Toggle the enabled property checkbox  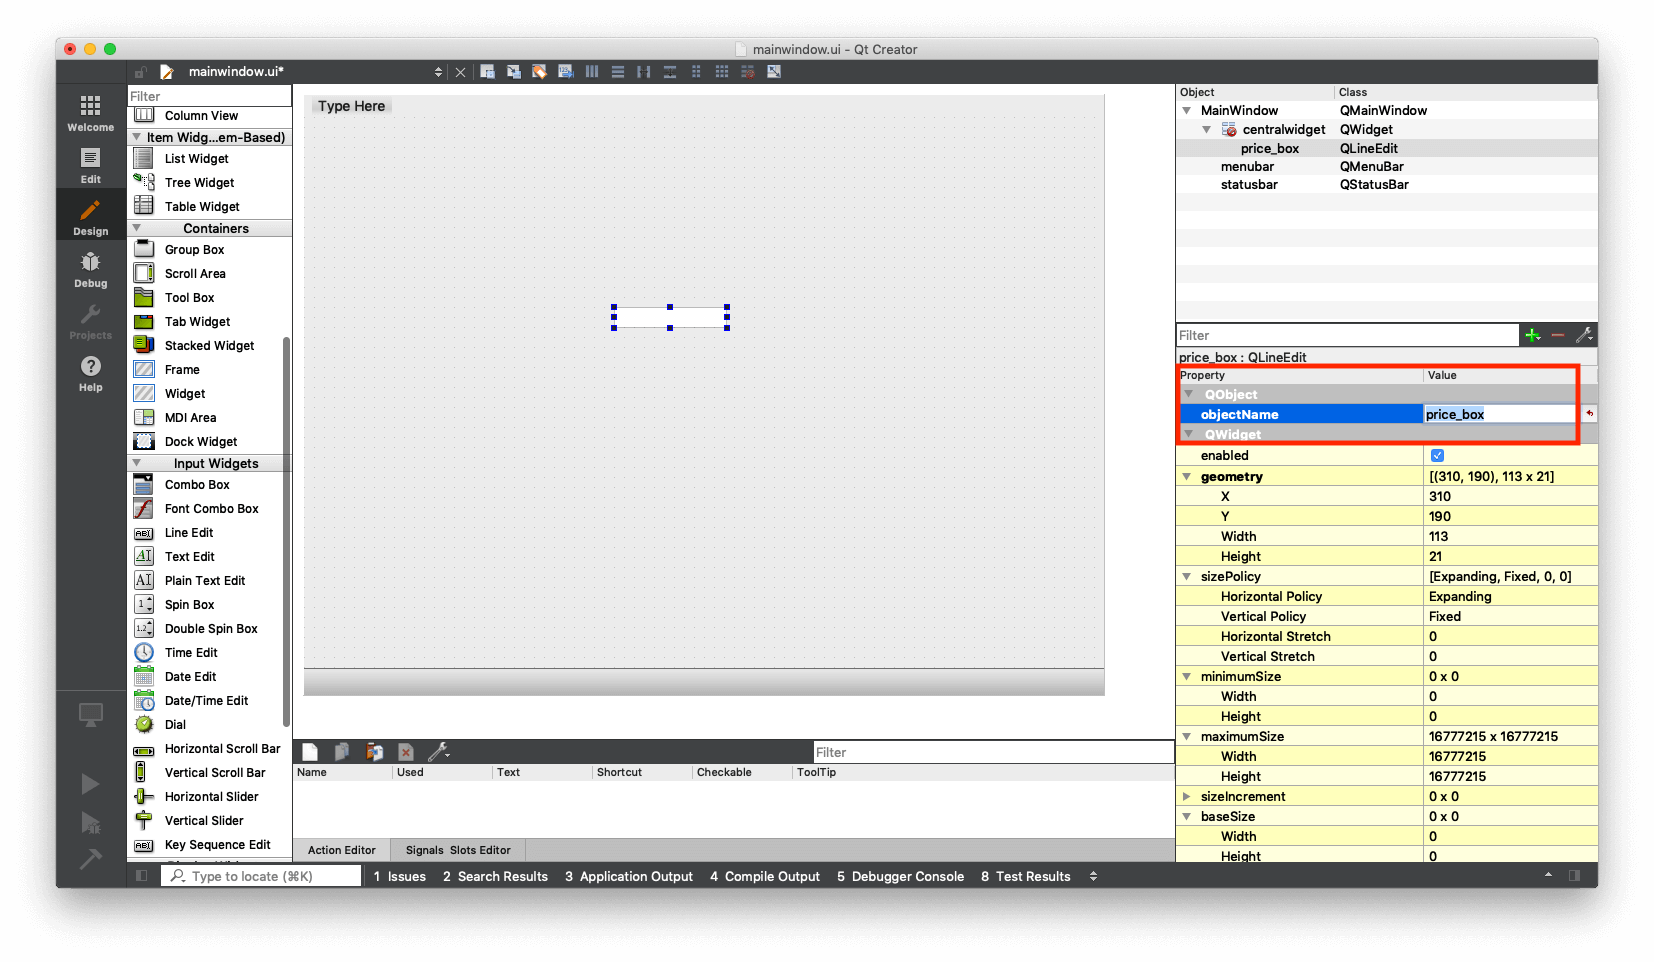click(1437, 456)
